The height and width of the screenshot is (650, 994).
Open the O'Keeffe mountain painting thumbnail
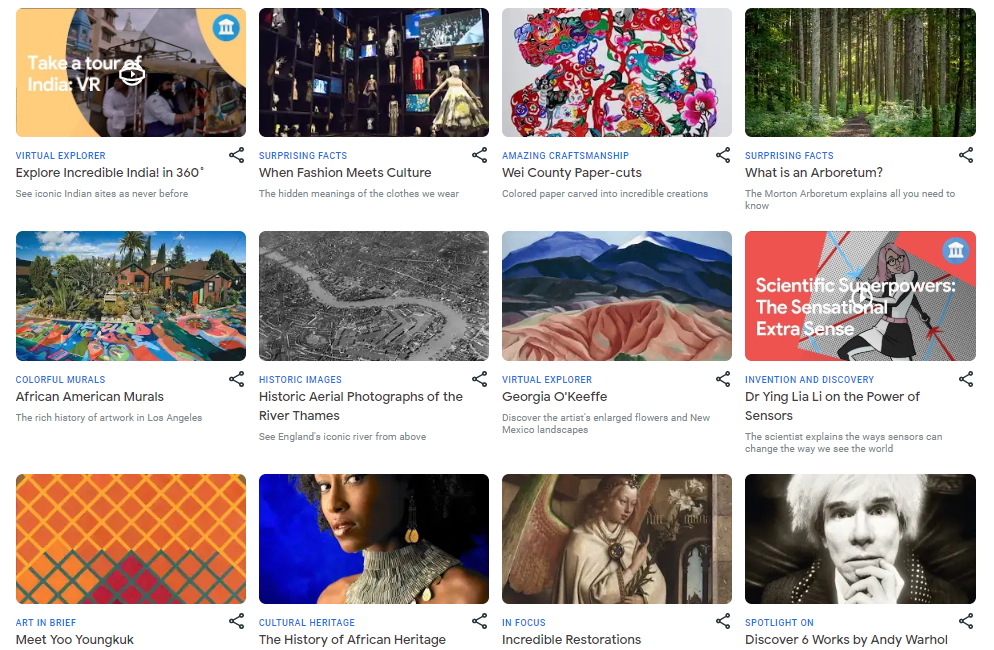click(617, 296)
